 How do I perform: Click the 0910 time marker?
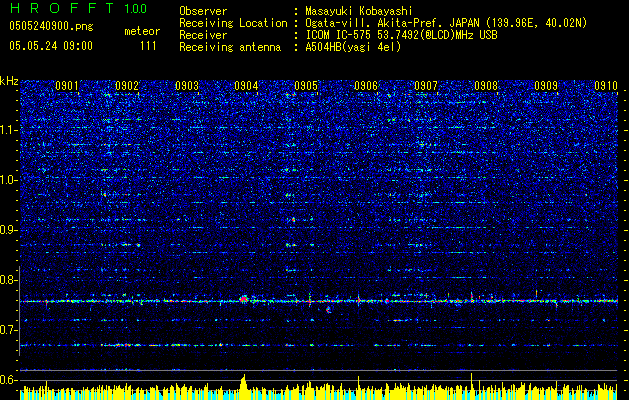coord(606,86)
